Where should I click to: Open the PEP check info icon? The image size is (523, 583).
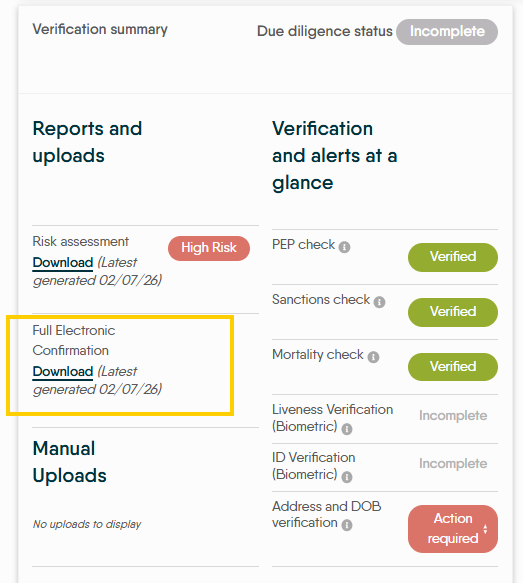344,247
